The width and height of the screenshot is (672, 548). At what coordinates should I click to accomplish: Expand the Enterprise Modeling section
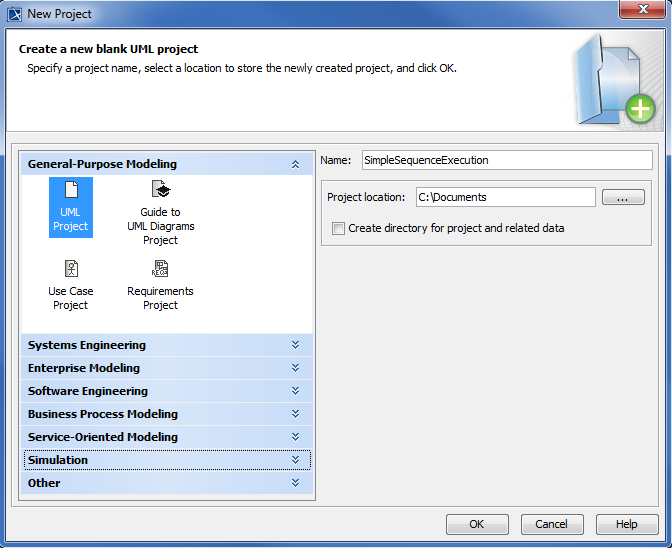pos(167,368)
